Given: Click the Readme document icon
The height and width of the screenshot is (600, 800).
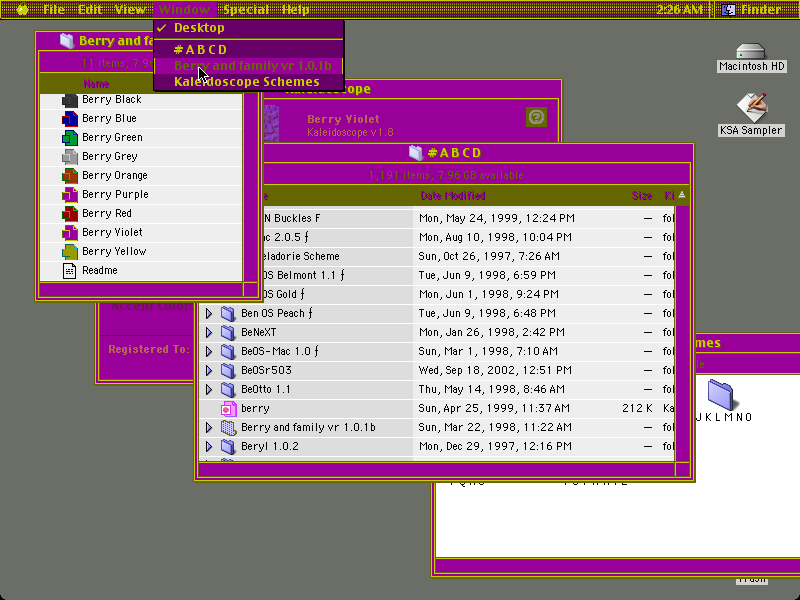Looking at the screenshot, I should [69, 271].
